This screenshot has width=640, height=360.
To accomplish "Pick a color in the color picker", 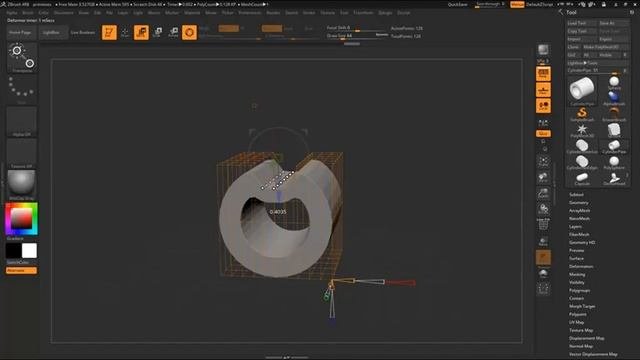I will (x=21, y=219).
